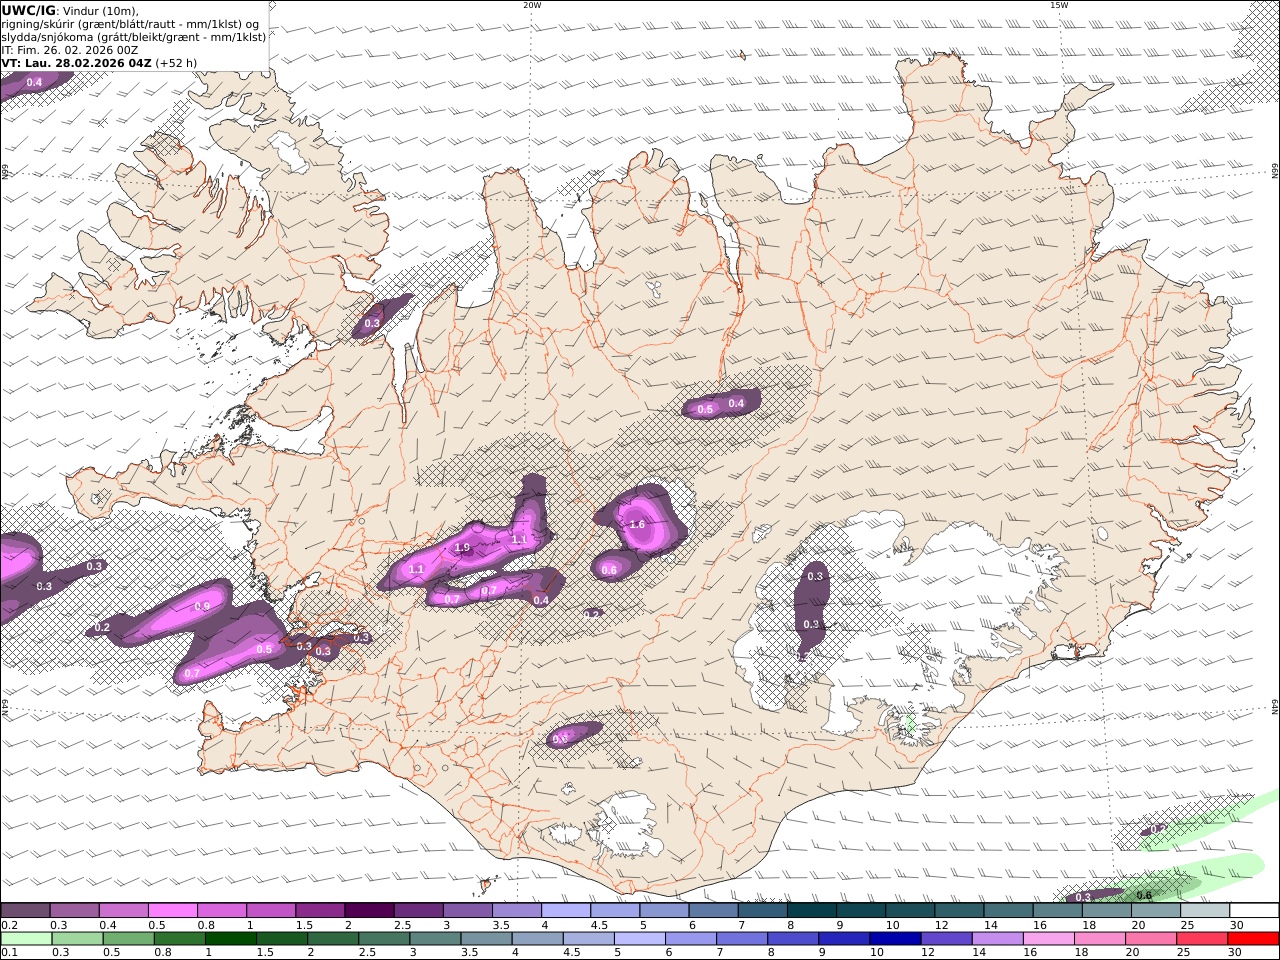
Task: Pick the darkest green swatch between 1 and 1.5, lower row
Action: (230, 939)
